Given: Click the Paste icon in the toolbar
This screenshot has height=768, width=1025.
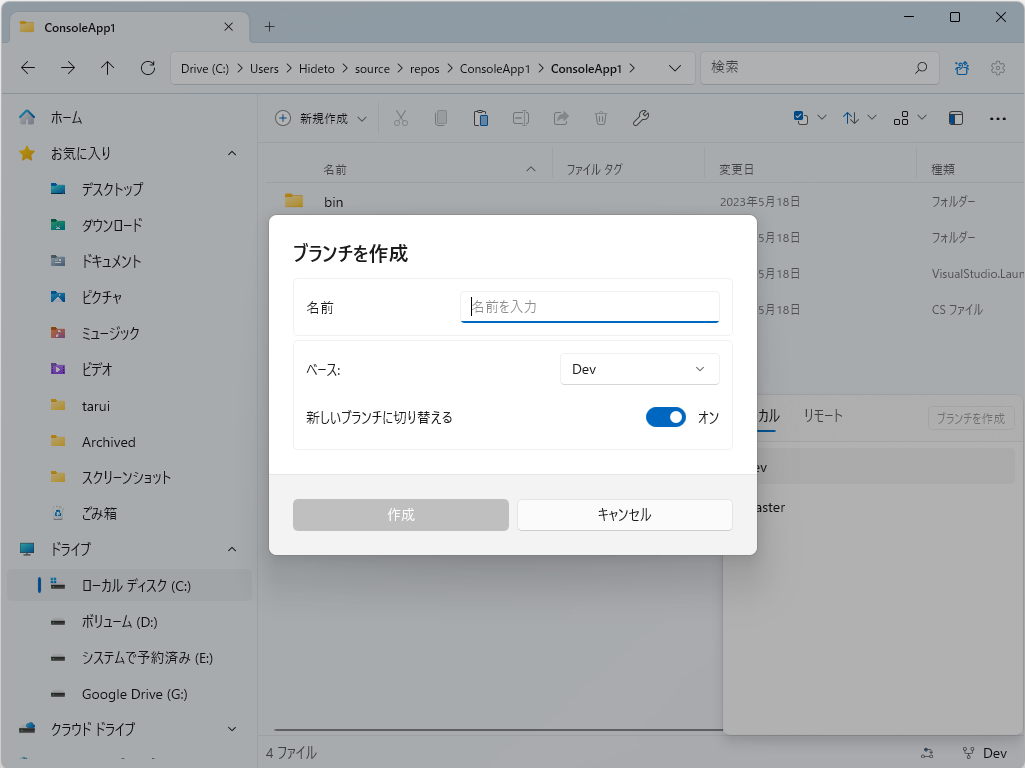Looking at the screenshot, I should pos(480,118).
